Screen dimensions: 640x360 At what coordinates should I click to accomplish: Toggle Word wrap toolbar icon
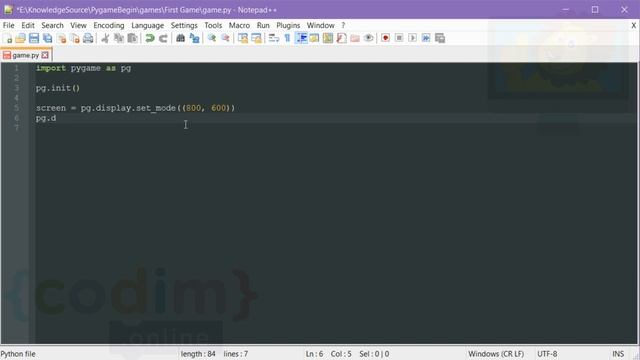[x=273, y=38]
